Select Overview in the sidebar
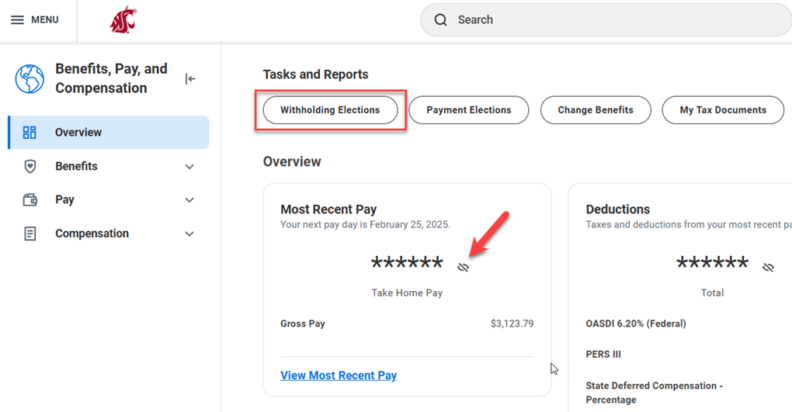This screenshot has height=412, width=792. coord(78,132)
